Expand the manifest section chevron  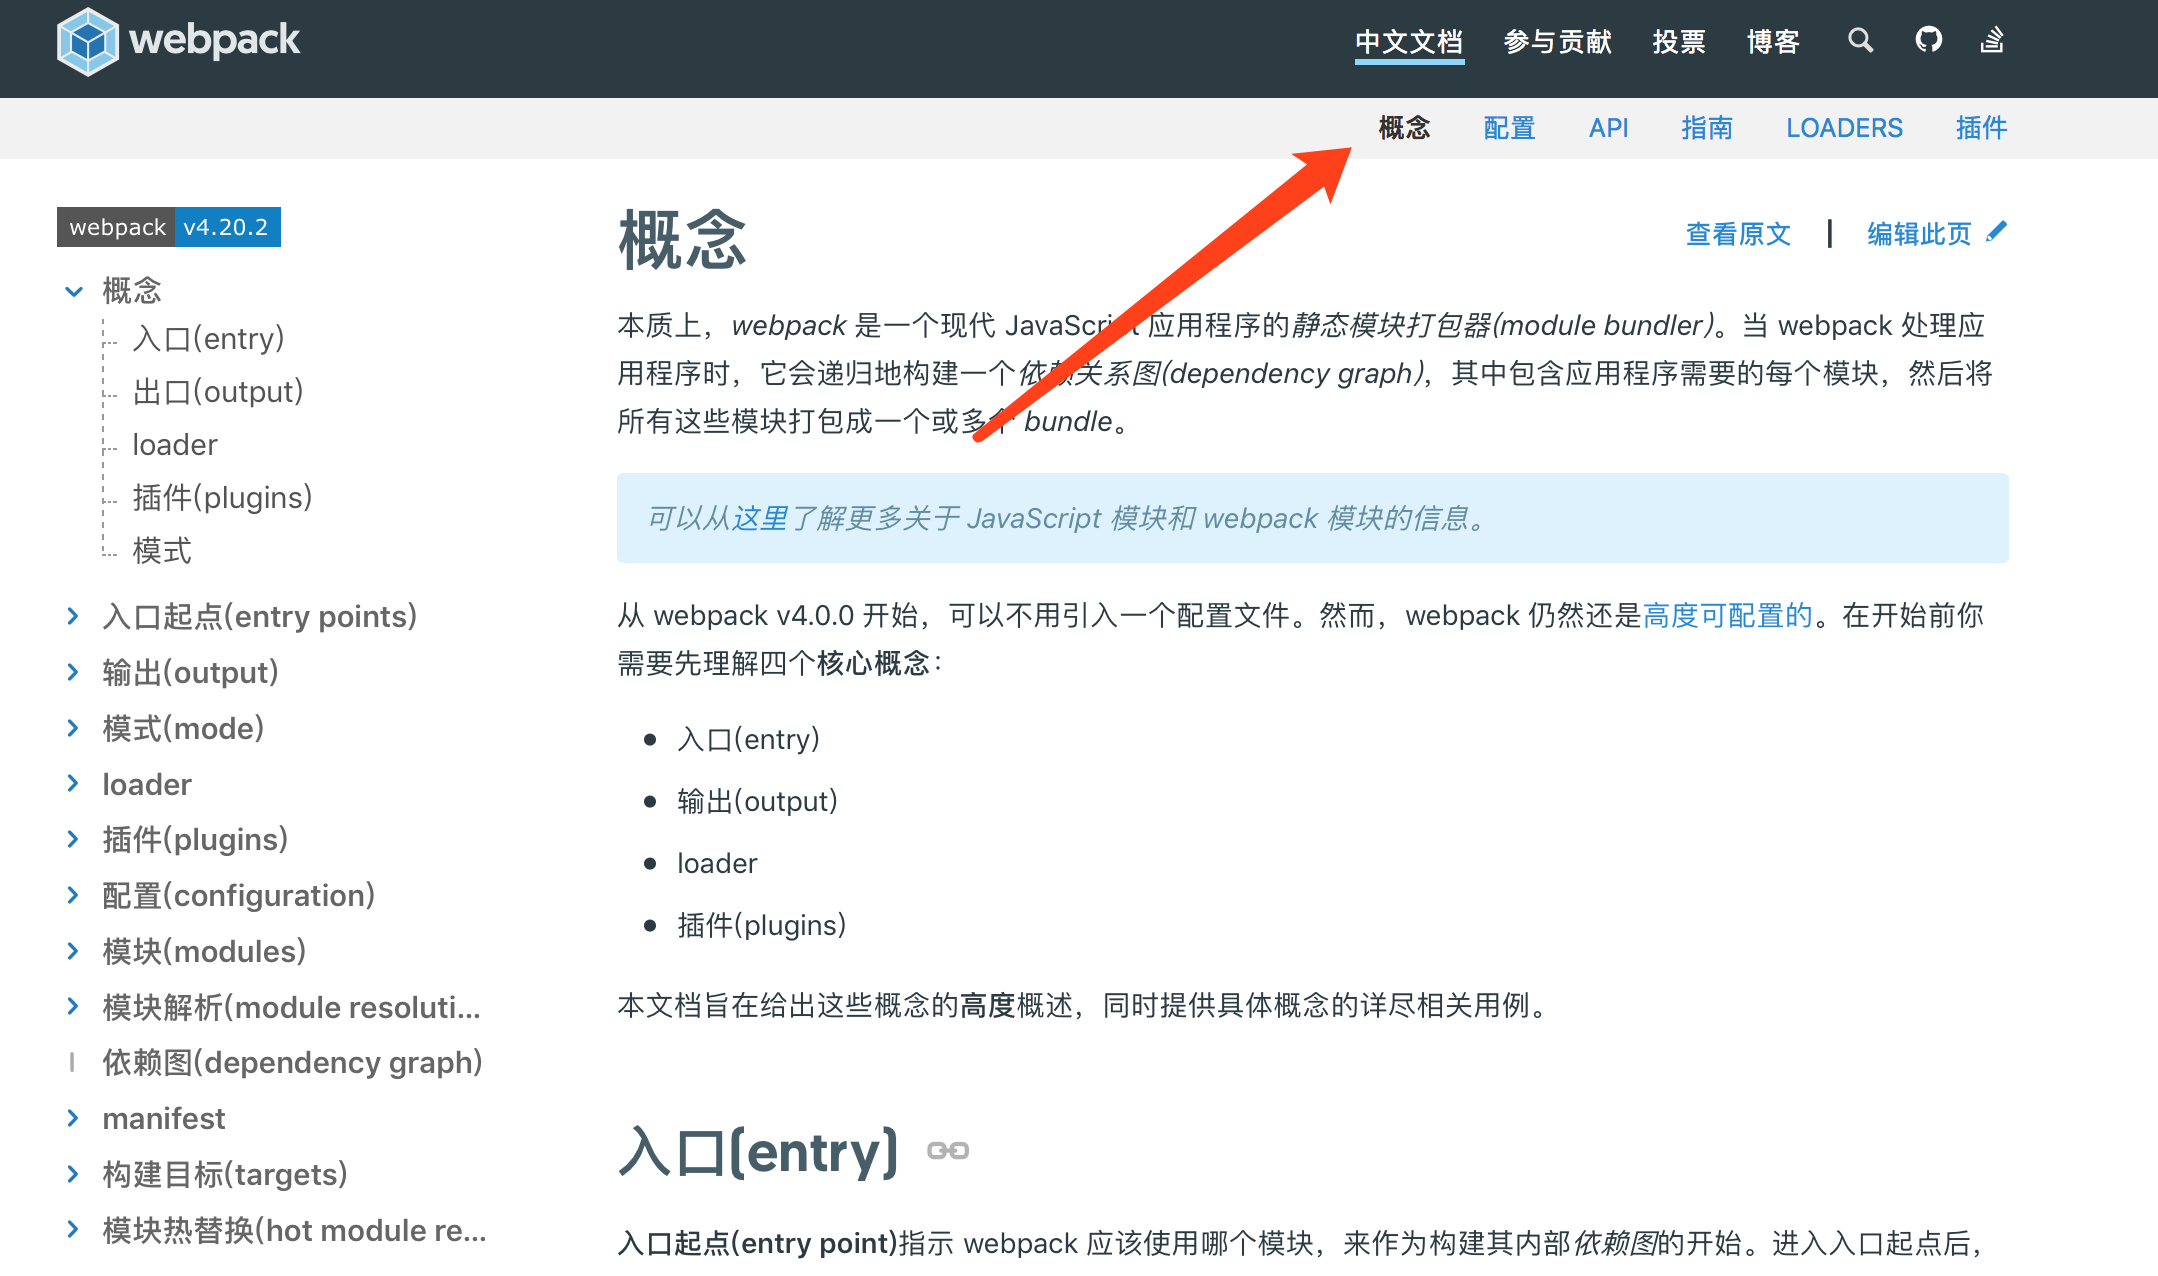point(73,1118)
